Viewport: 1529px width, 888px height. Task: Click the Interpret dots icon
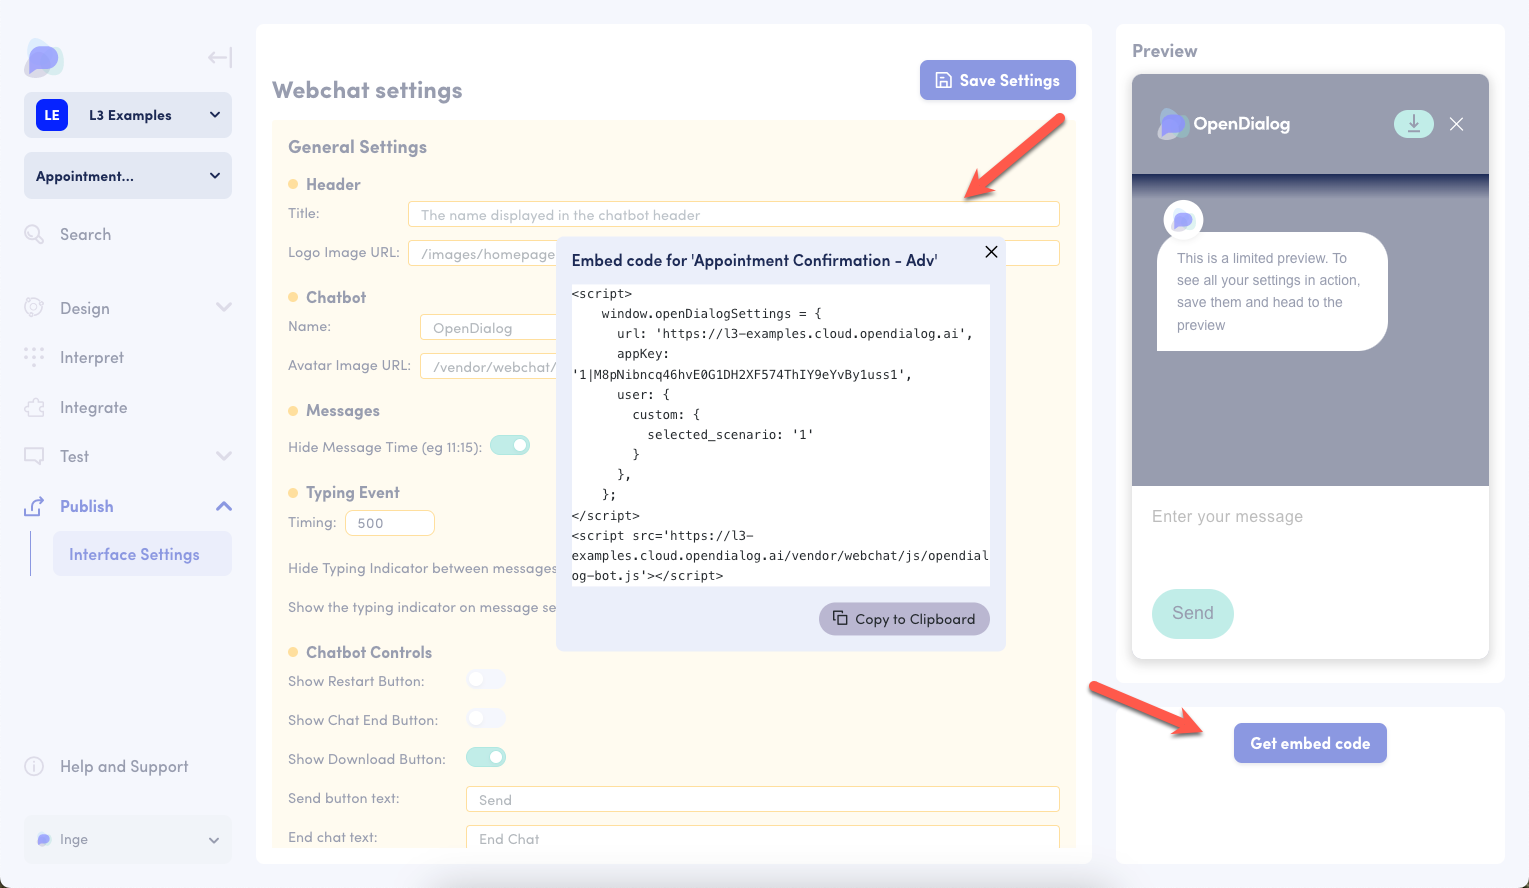click(34, 357)
